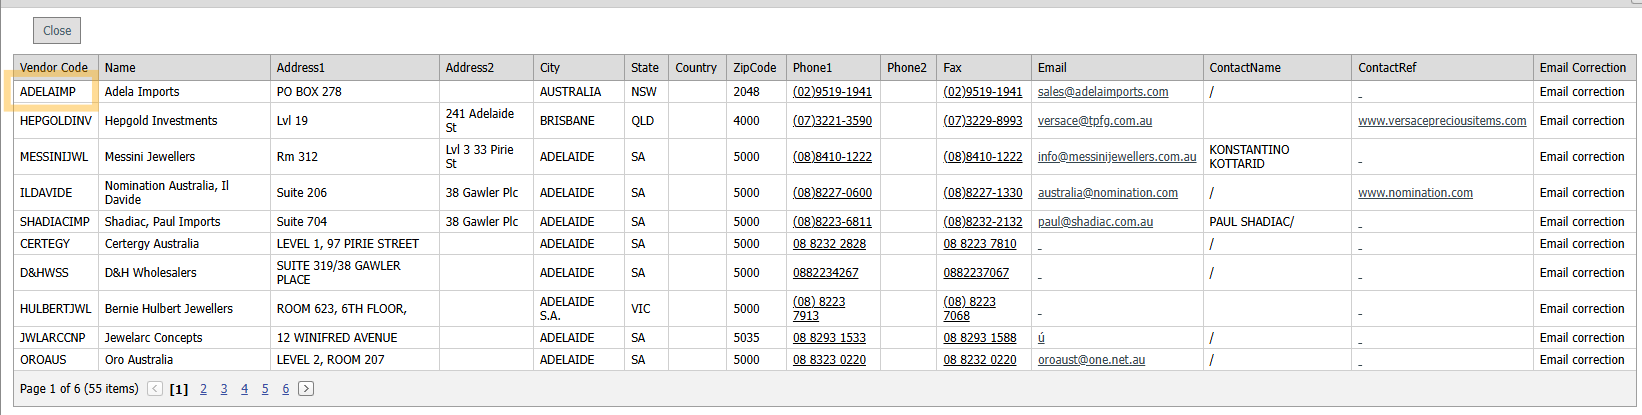Sort table by City column header
This screenshot has width=1642, height=415.
pyautogui.click(x=550, y=68)
